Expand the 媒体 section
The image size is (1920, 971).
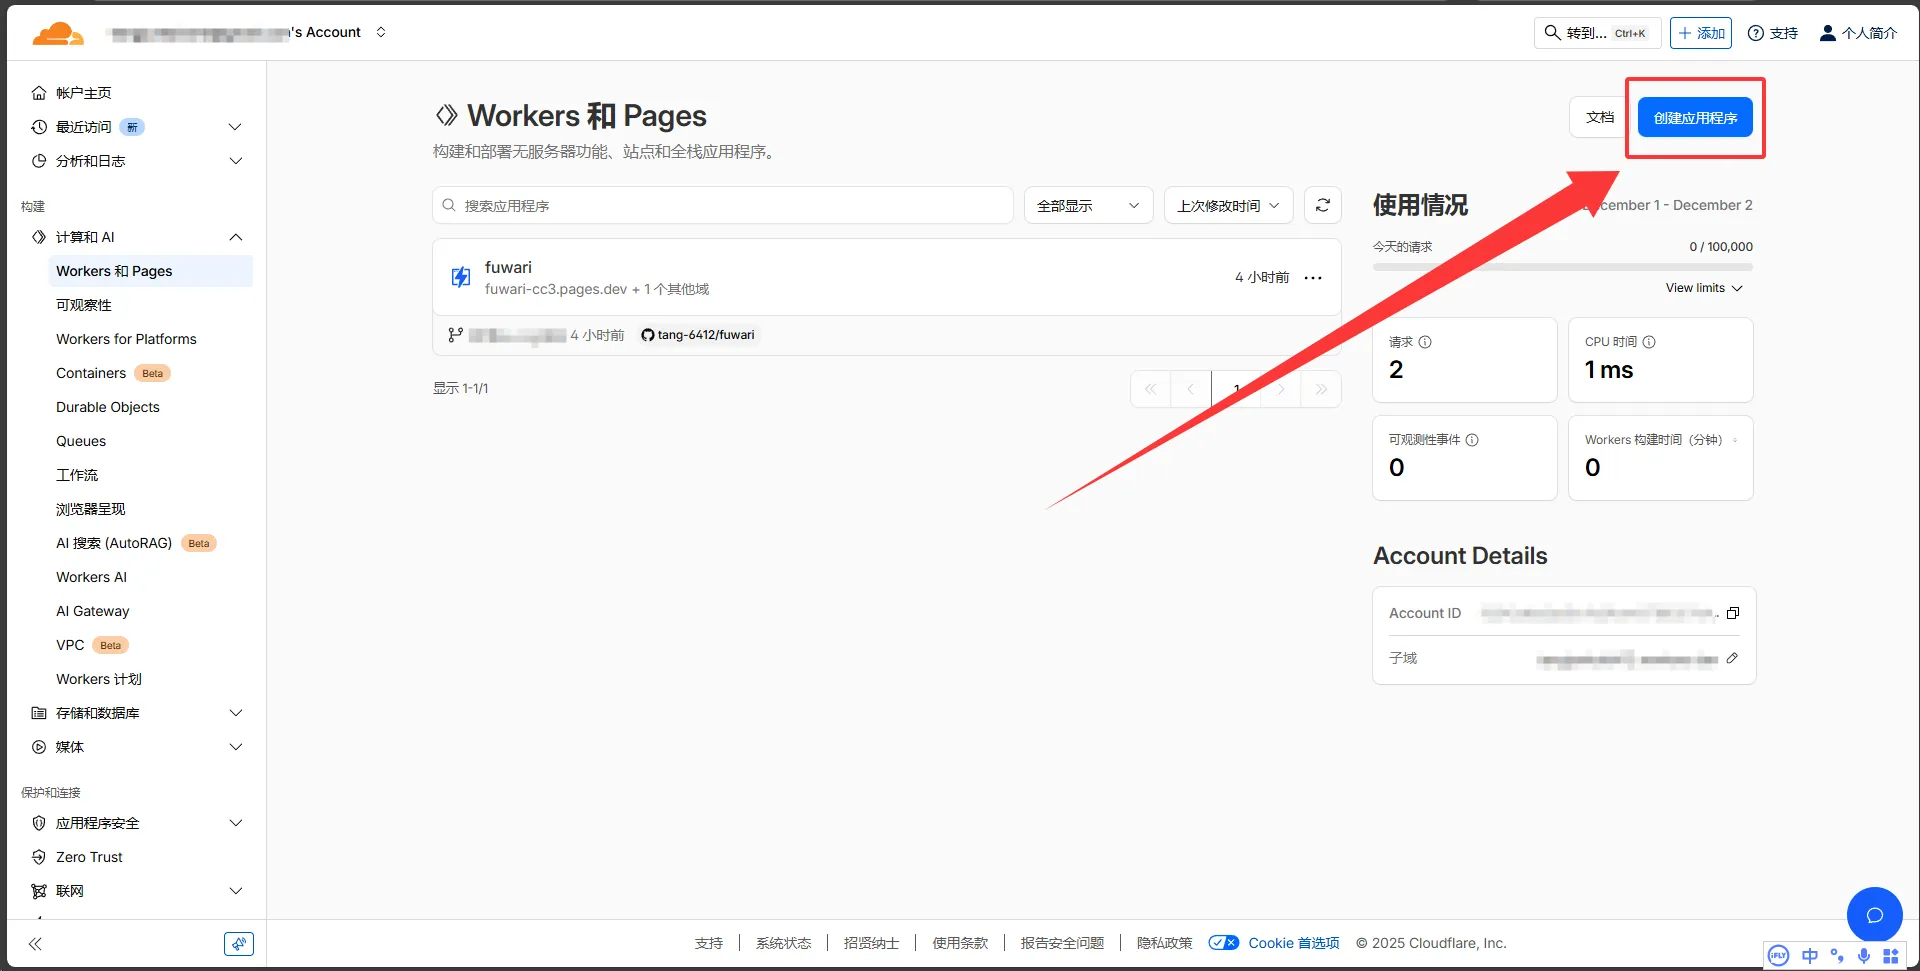click(x=236, y=747)
